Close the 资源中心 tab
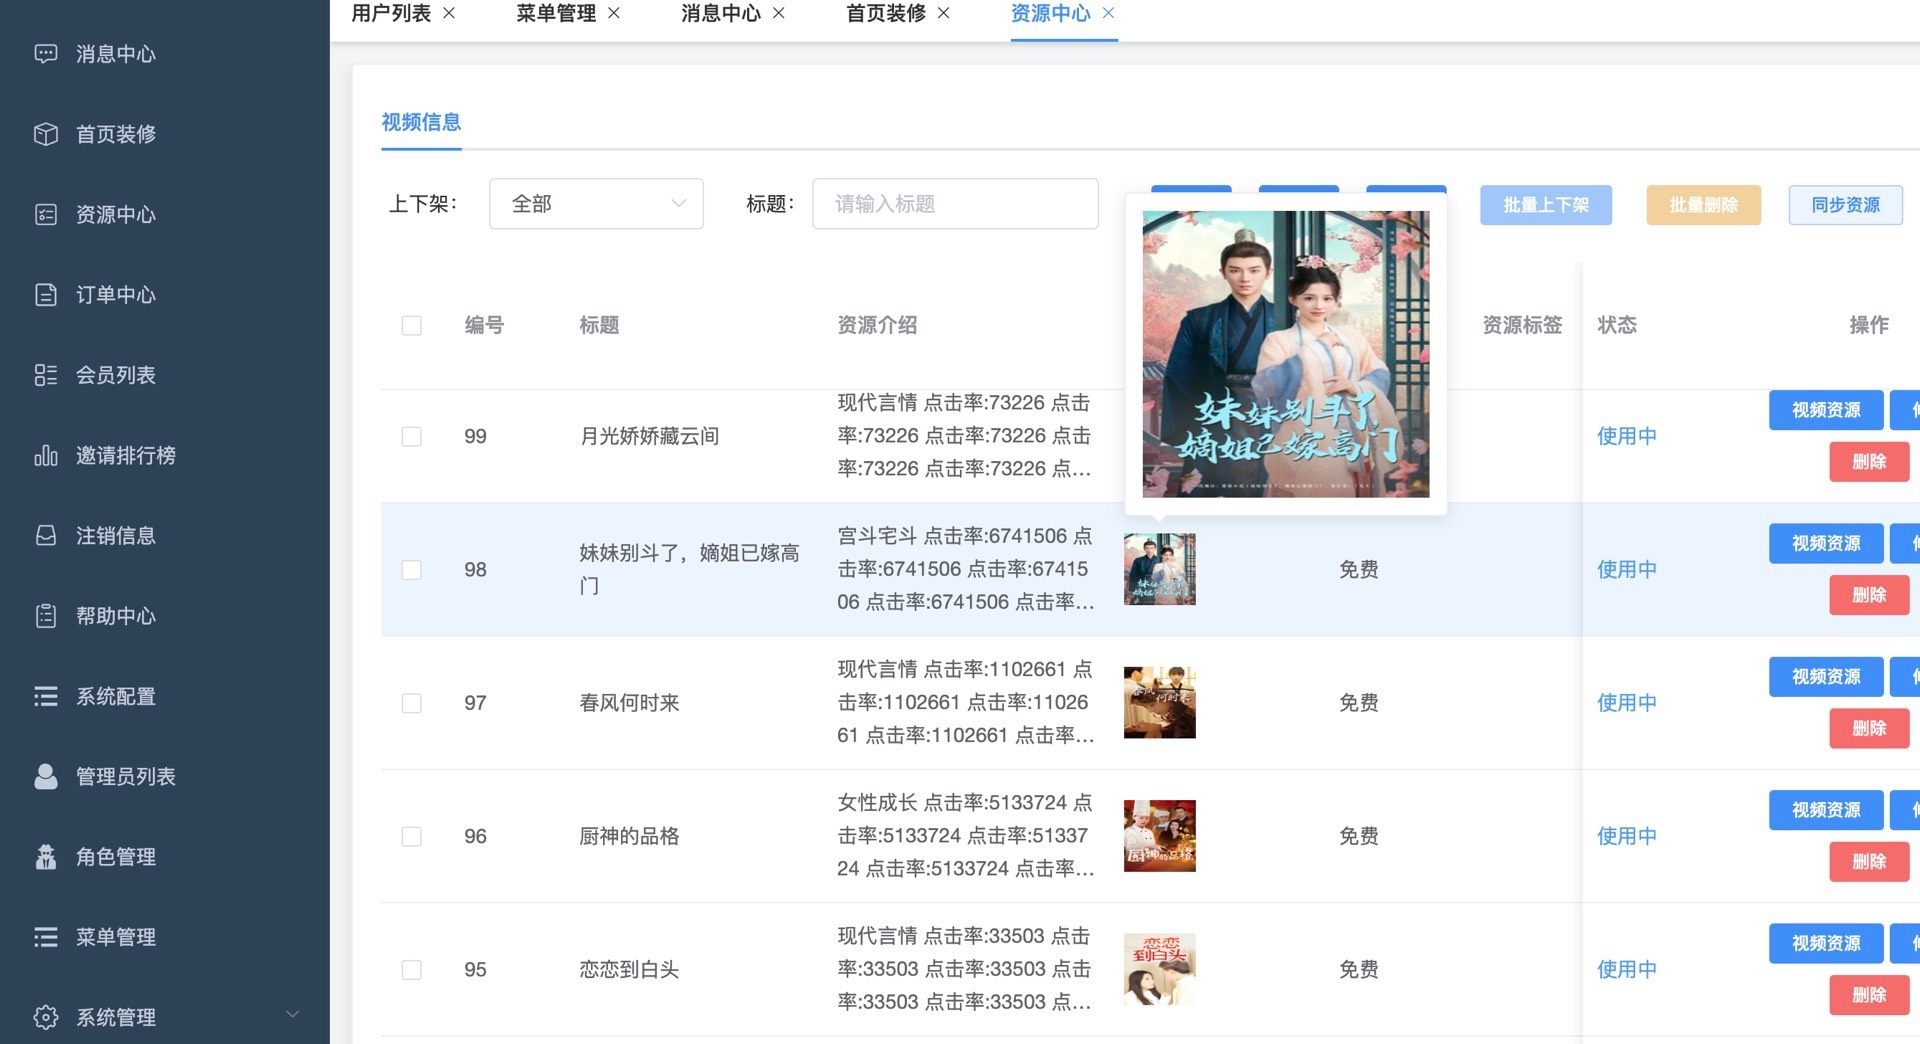Viewport: 1920px width, 1044px height. point(1108,13)
